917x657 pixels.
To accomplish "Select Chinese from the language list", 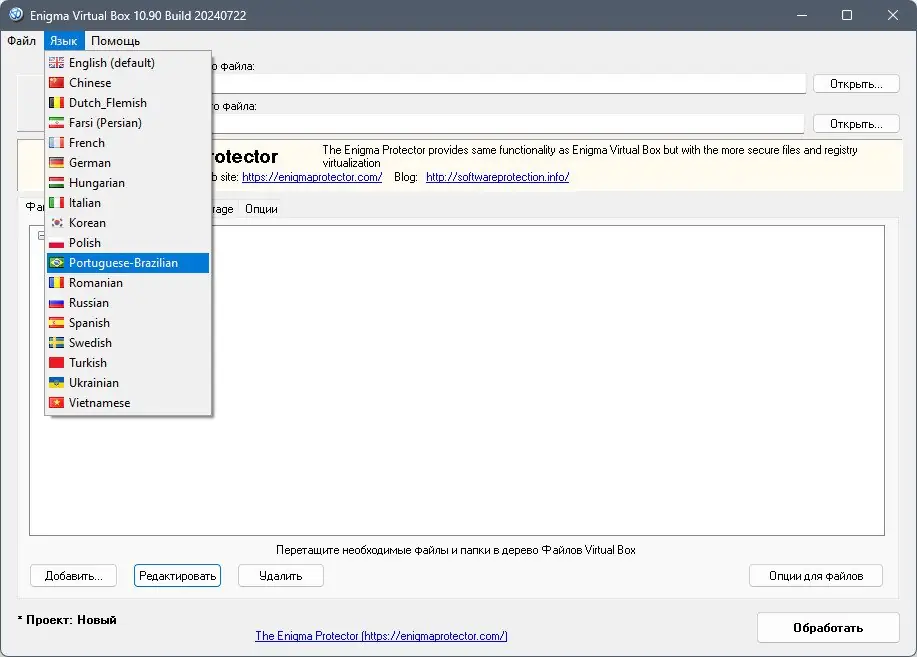I will (x=127, y=82).
